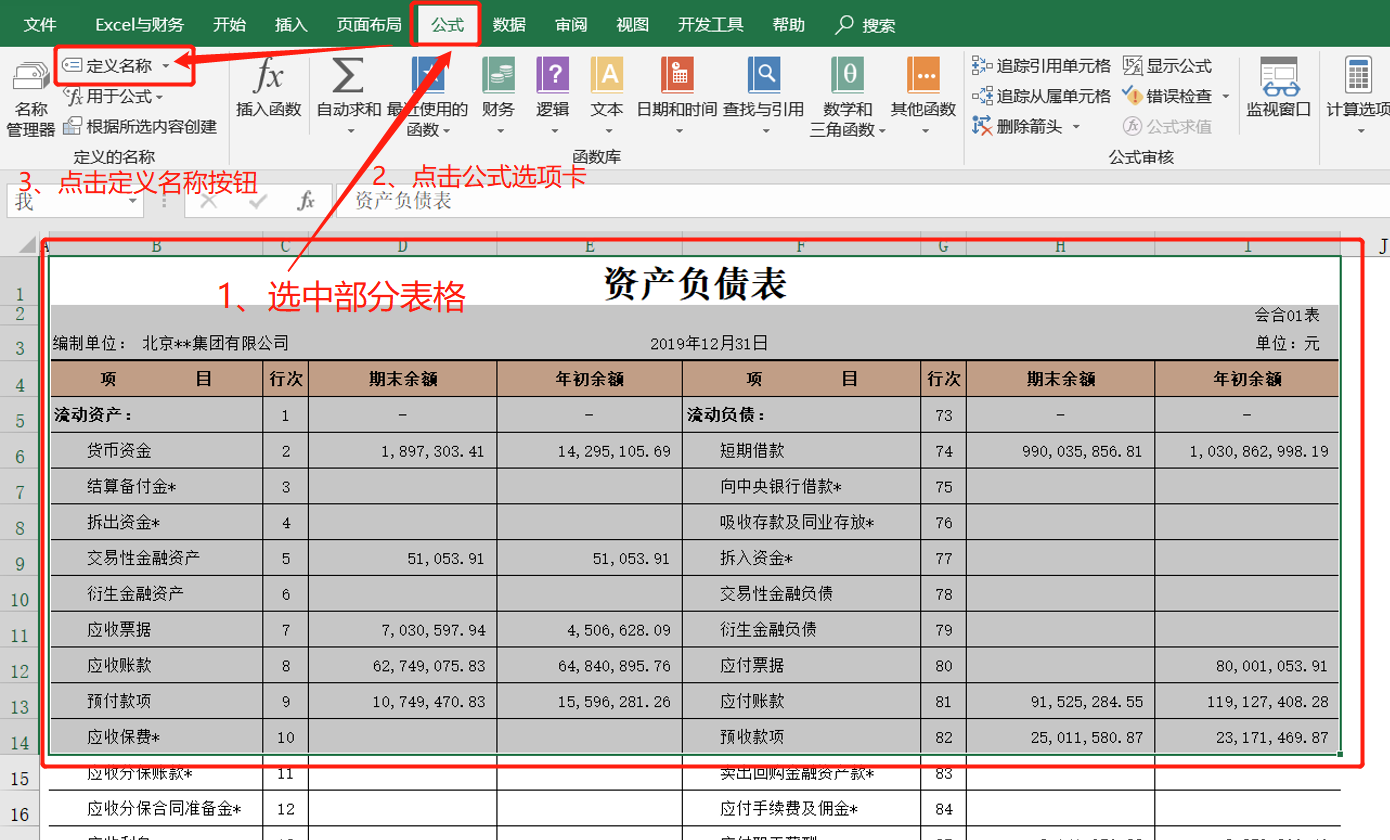Open the Date and Time functions icon
This screenshot has height=840, width=1390.
[677, 76]
